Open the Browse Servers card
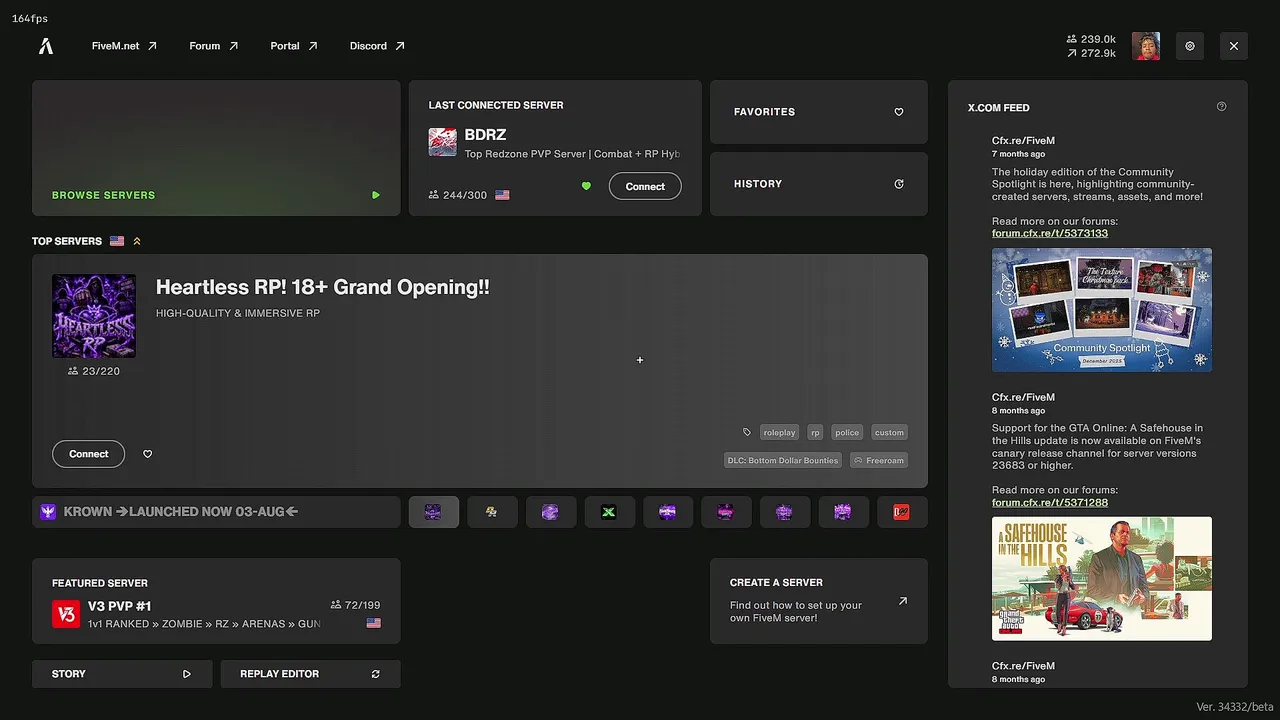The image size is (1280, 720). point(216,148)
